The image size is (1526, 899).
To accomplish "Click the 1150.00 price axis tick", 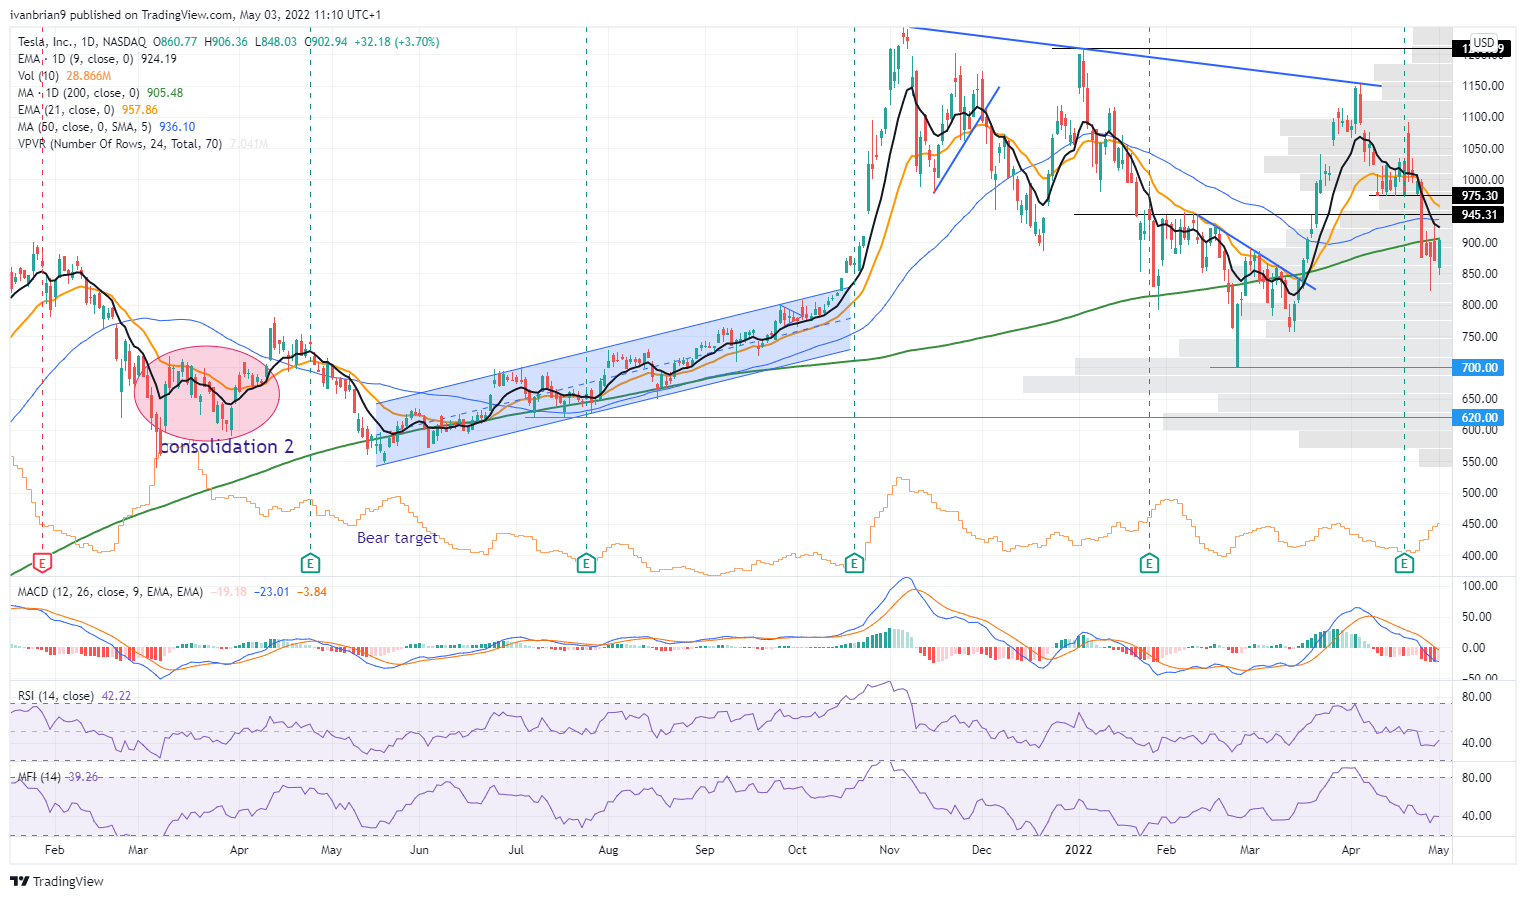I will click(x=1483, y=86).
